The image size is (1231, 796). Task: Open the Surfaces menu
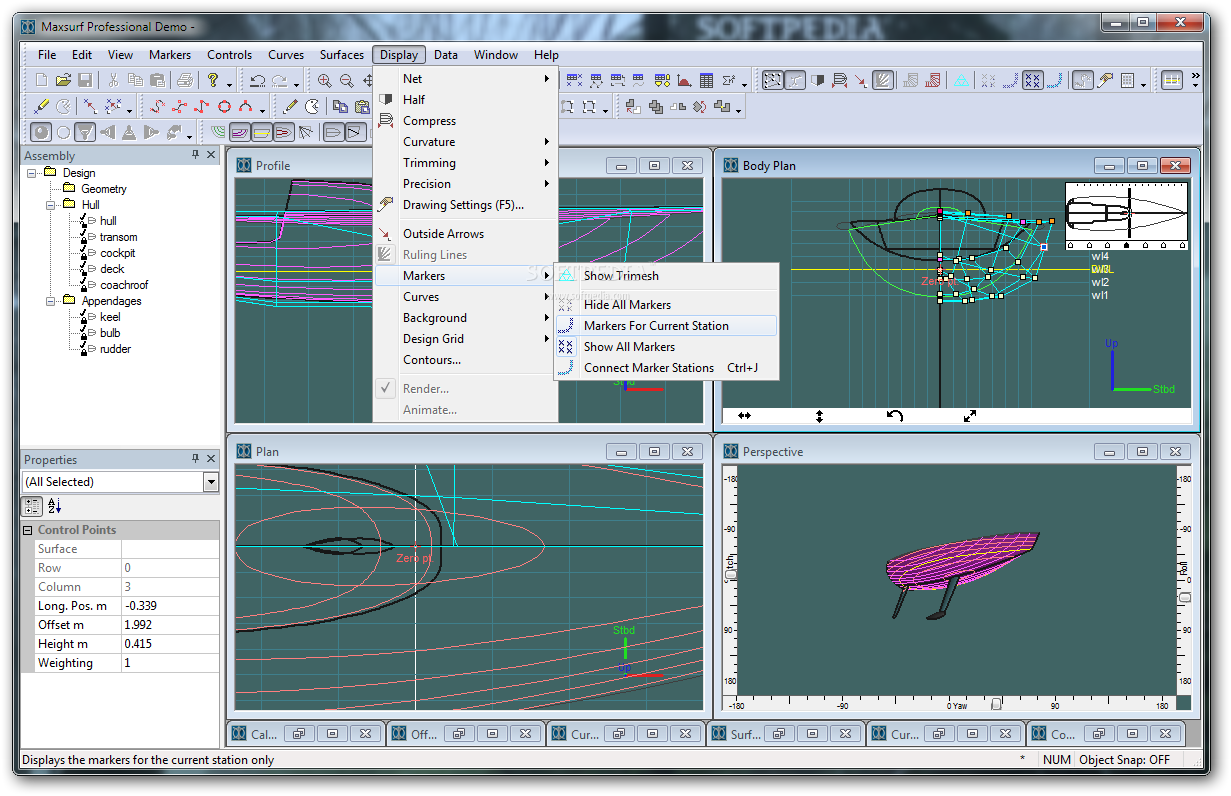(x=342, y=55)
